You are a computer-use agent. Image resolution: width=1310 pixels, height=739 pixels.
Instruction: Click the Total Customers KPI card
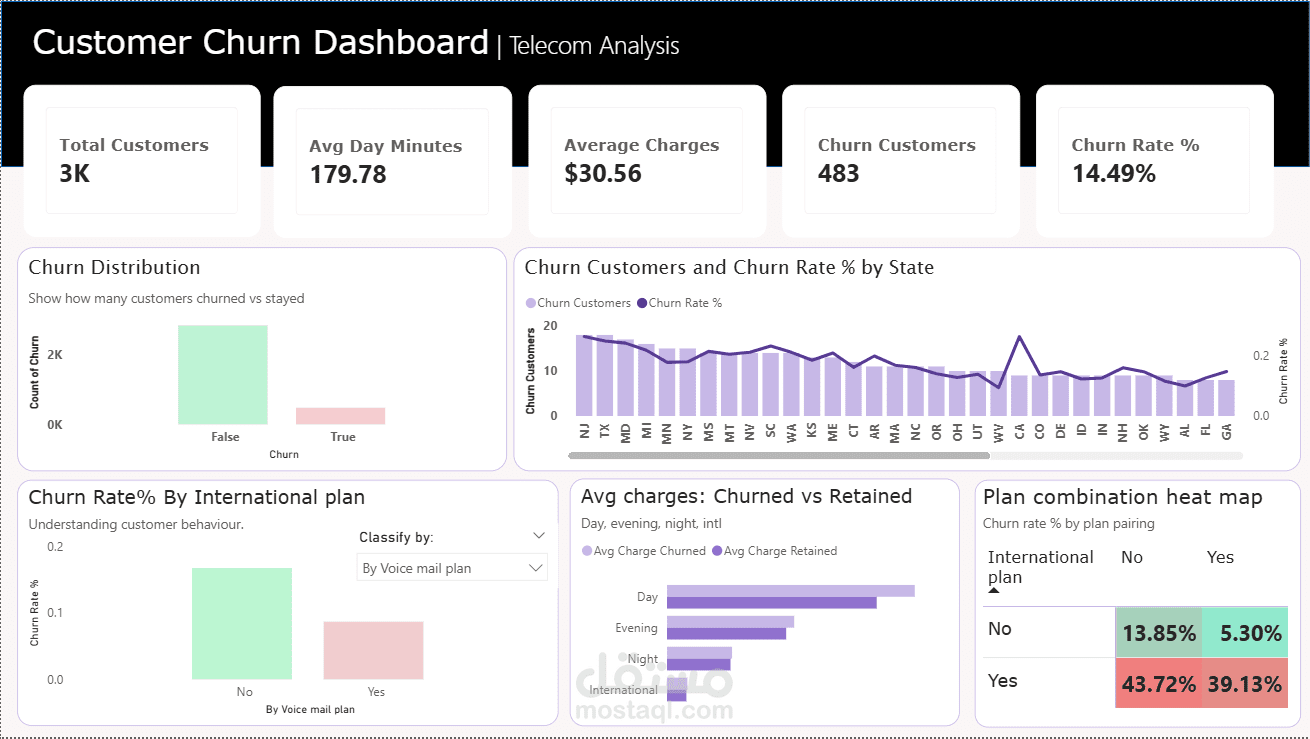coord(141,160)
